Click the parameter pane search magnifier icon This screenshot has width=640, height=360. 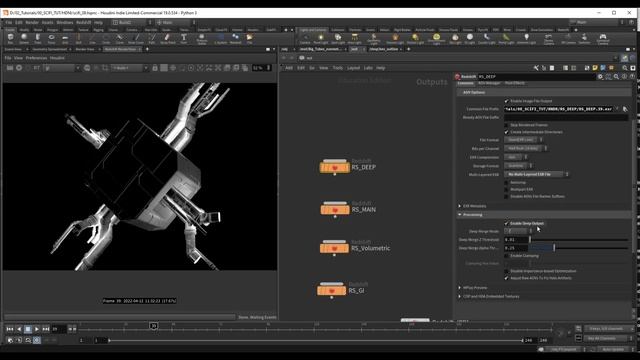click(616, 76)
